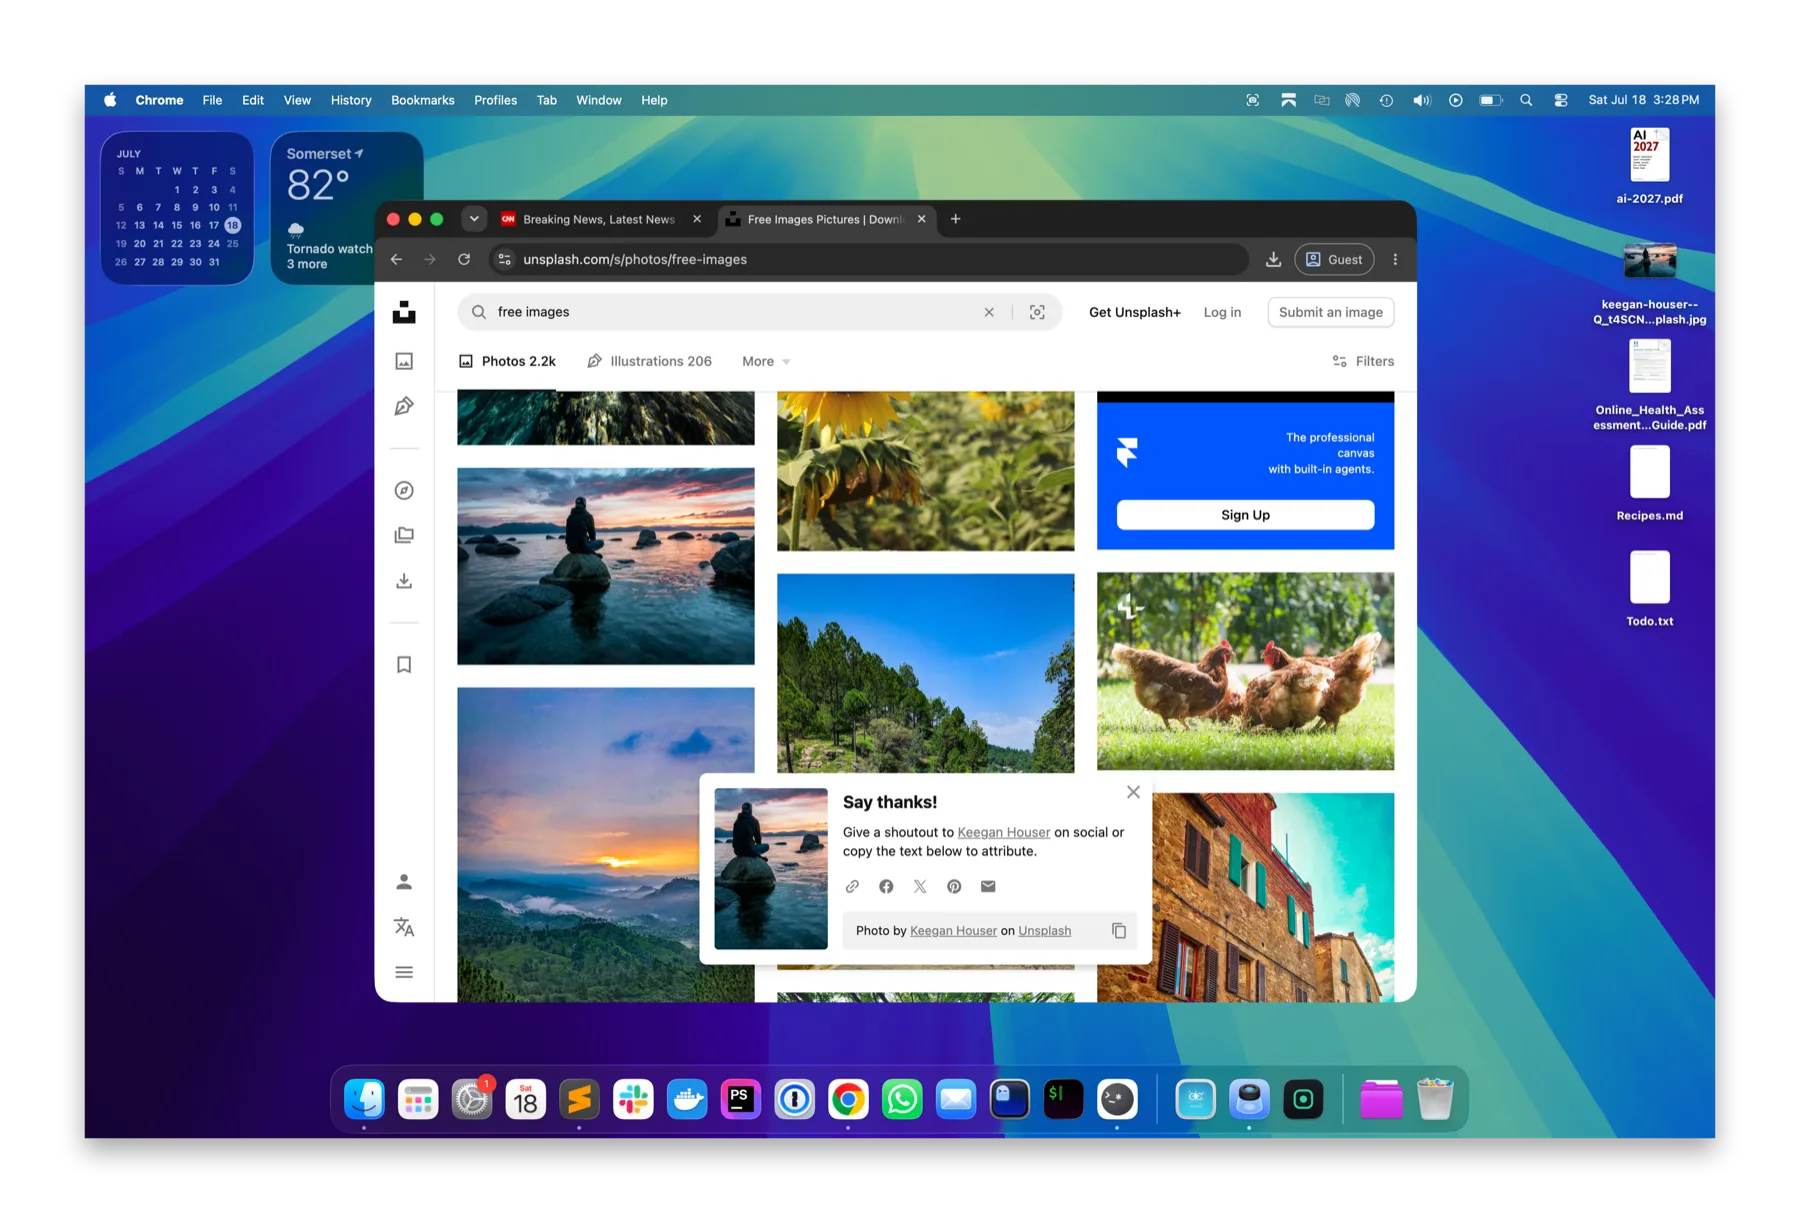This screenshot has width=1800, height=1223.
Task: Close the Say thanks popup
Action: point(1133,792)
